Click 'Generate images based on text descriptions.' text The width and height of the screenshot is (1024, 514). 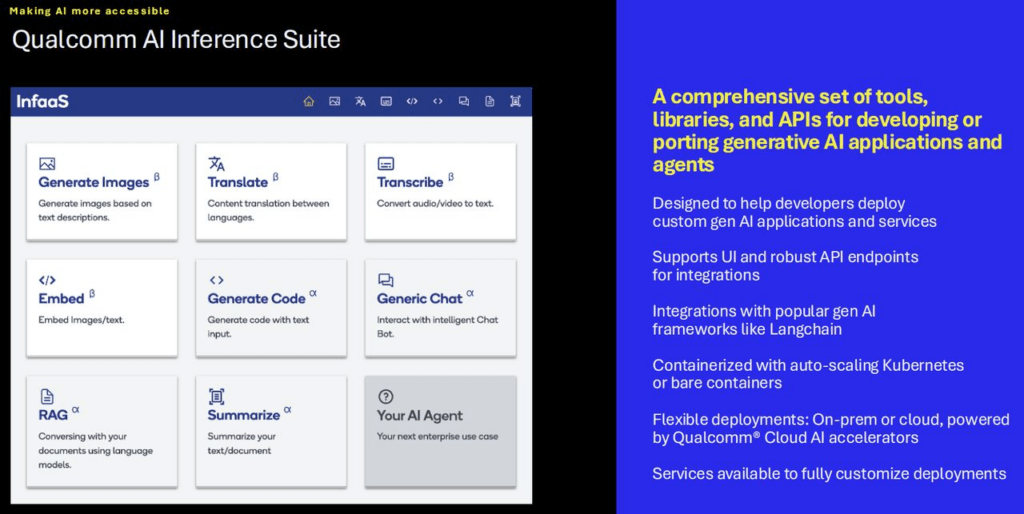click(95, 210)
